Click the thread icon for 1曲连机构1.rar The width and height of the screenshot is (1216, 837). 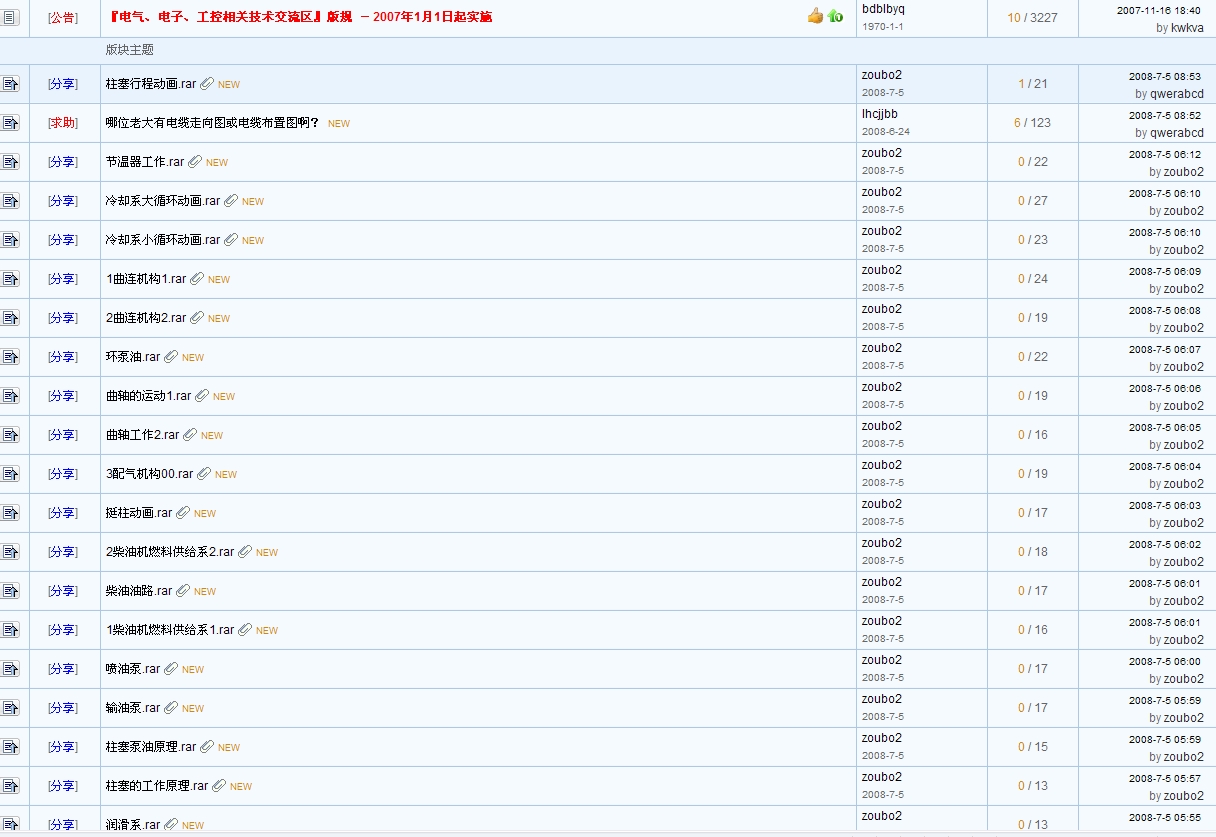[x=10, y=279]
